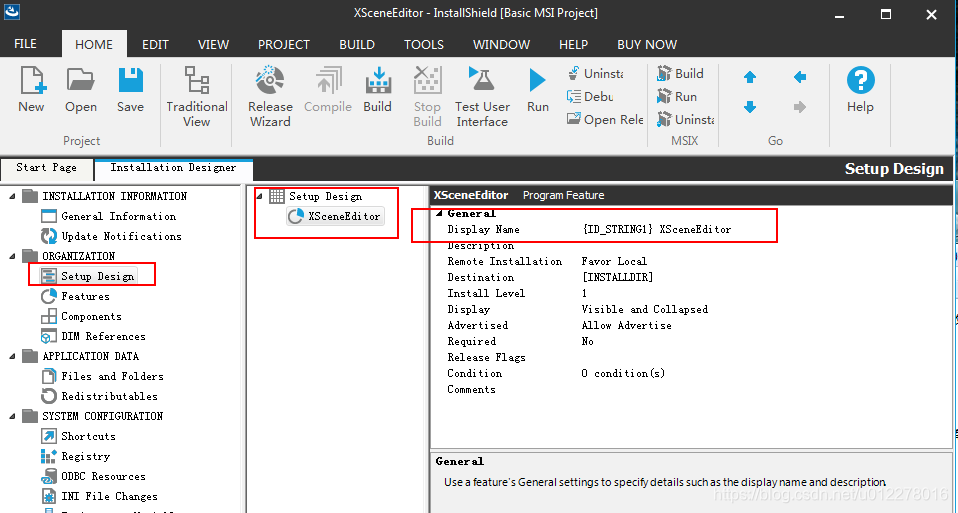This screenshot has height=513, width=958.
Task: Collapse the SYSTEM CONFIGURATION node
Action: 12,416
